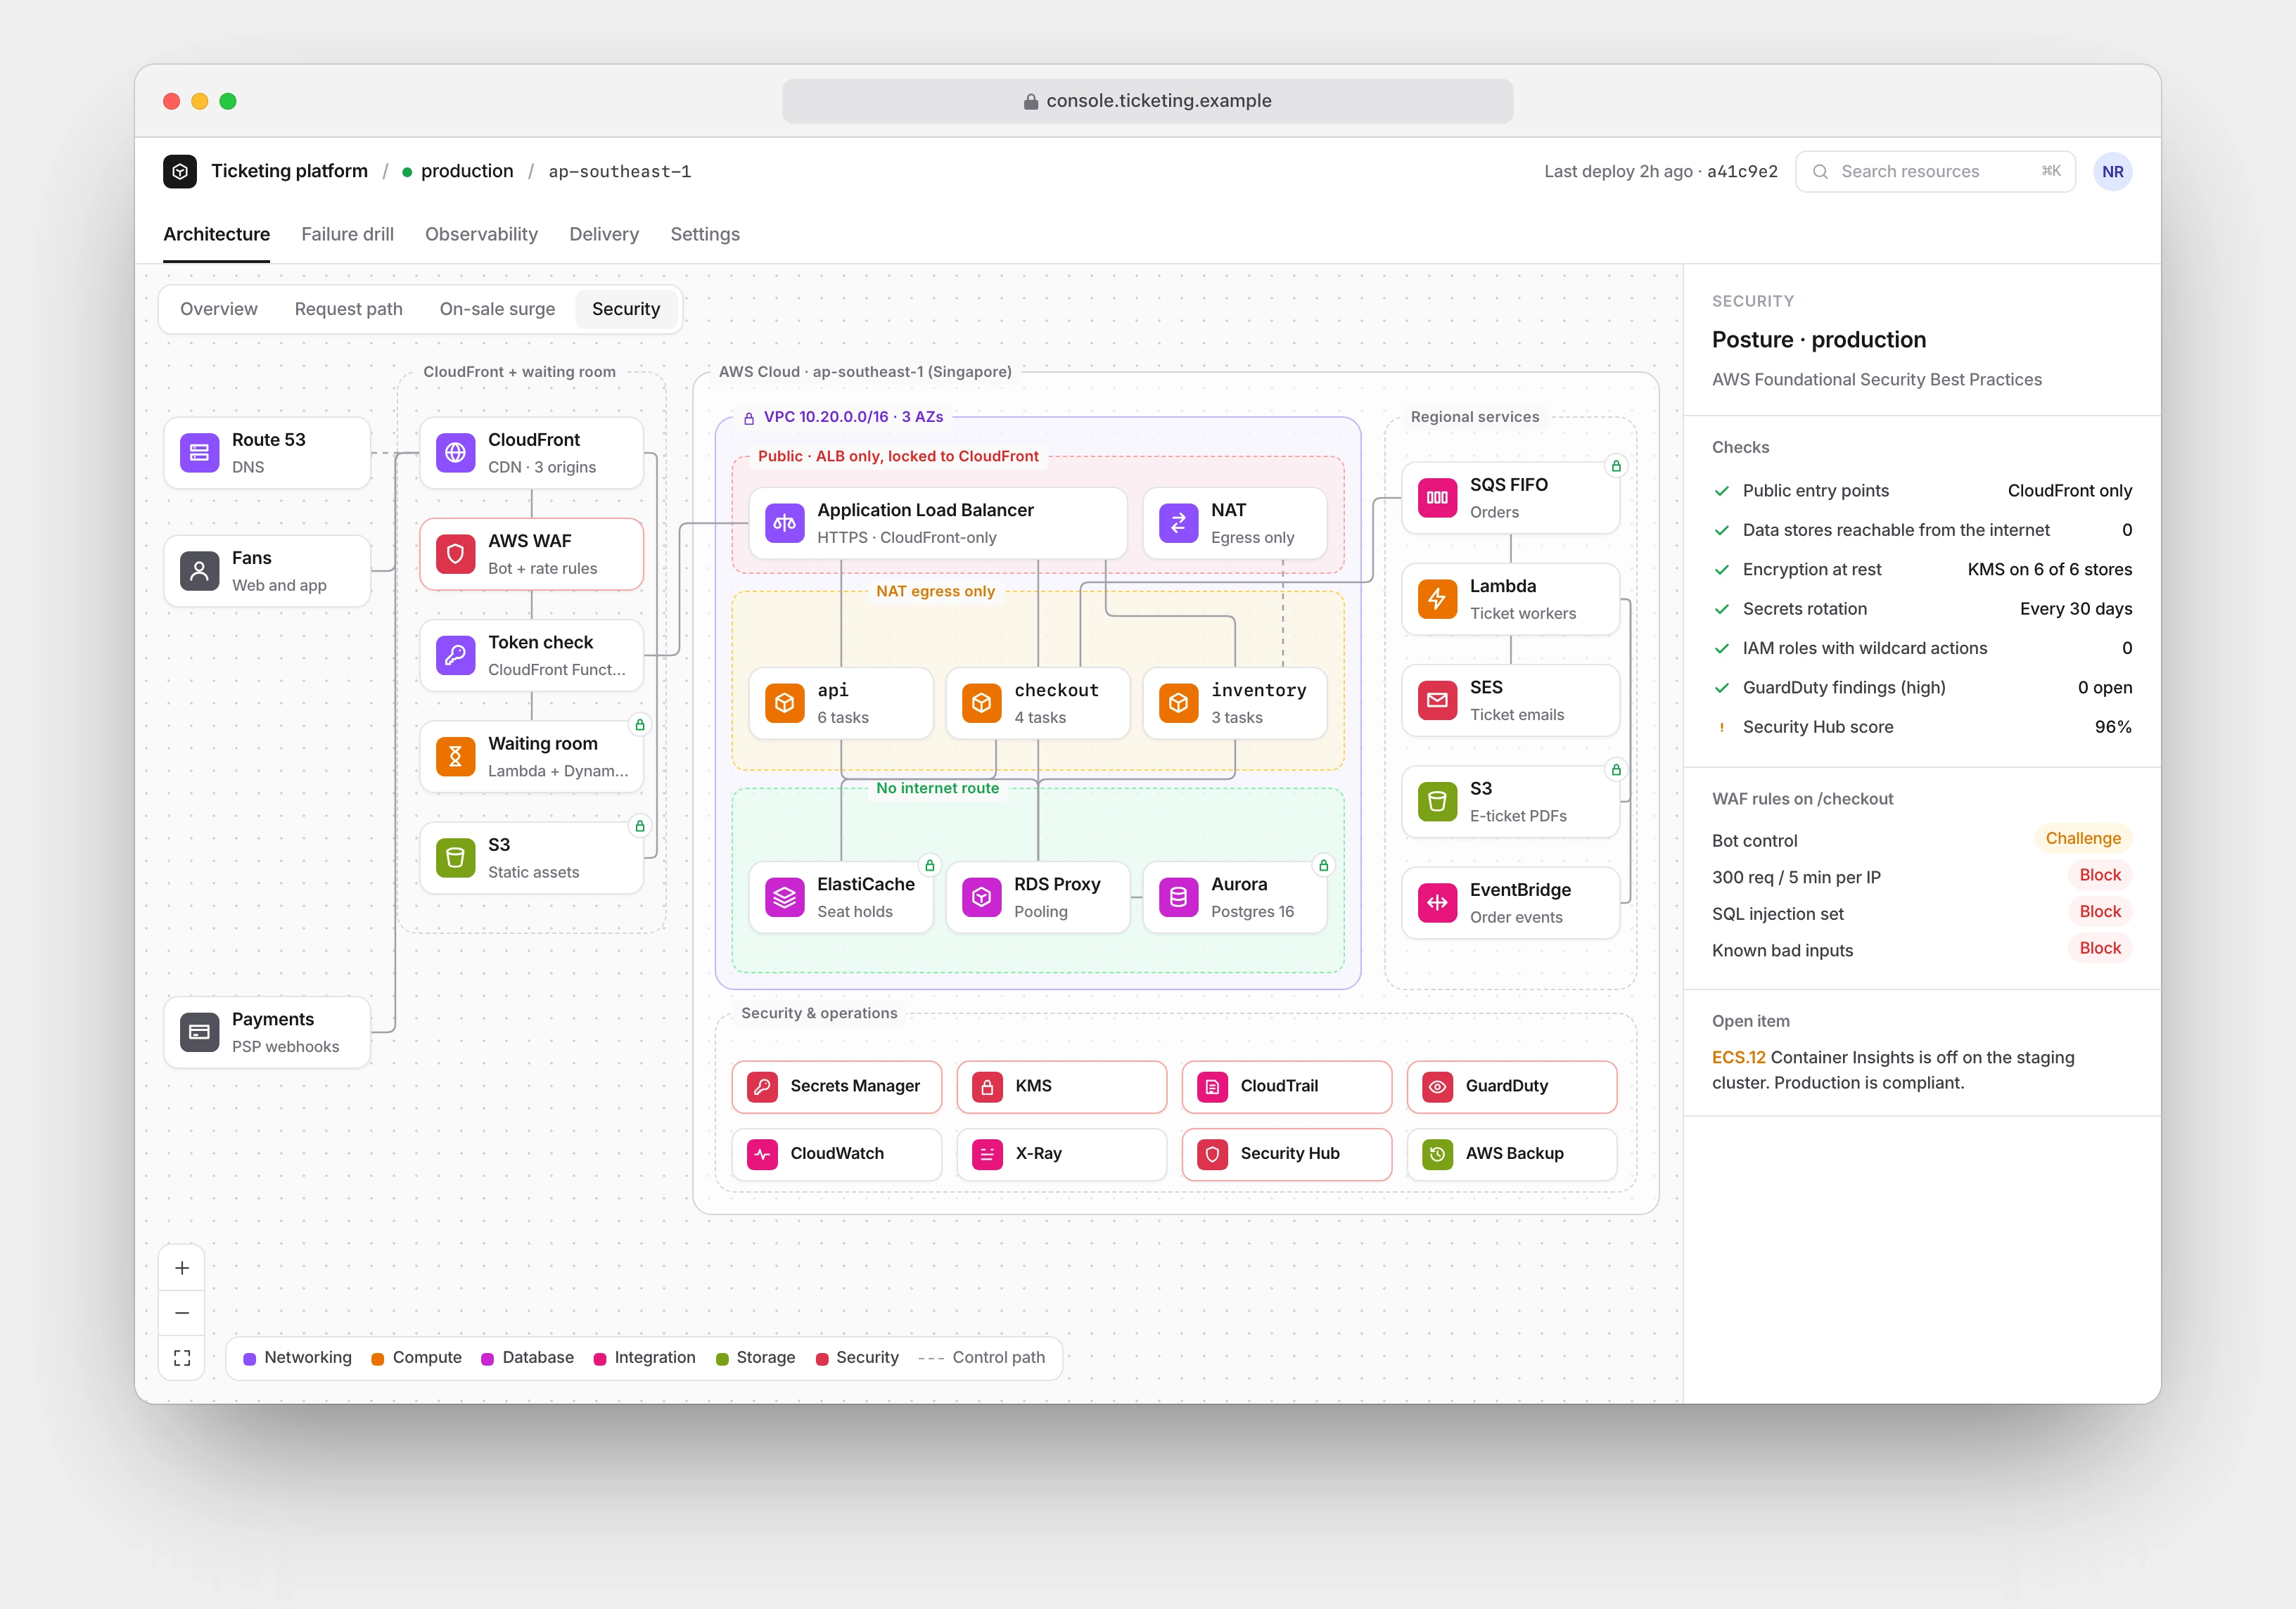Click the Secrets Manager key icon

tap(762, 1086)
